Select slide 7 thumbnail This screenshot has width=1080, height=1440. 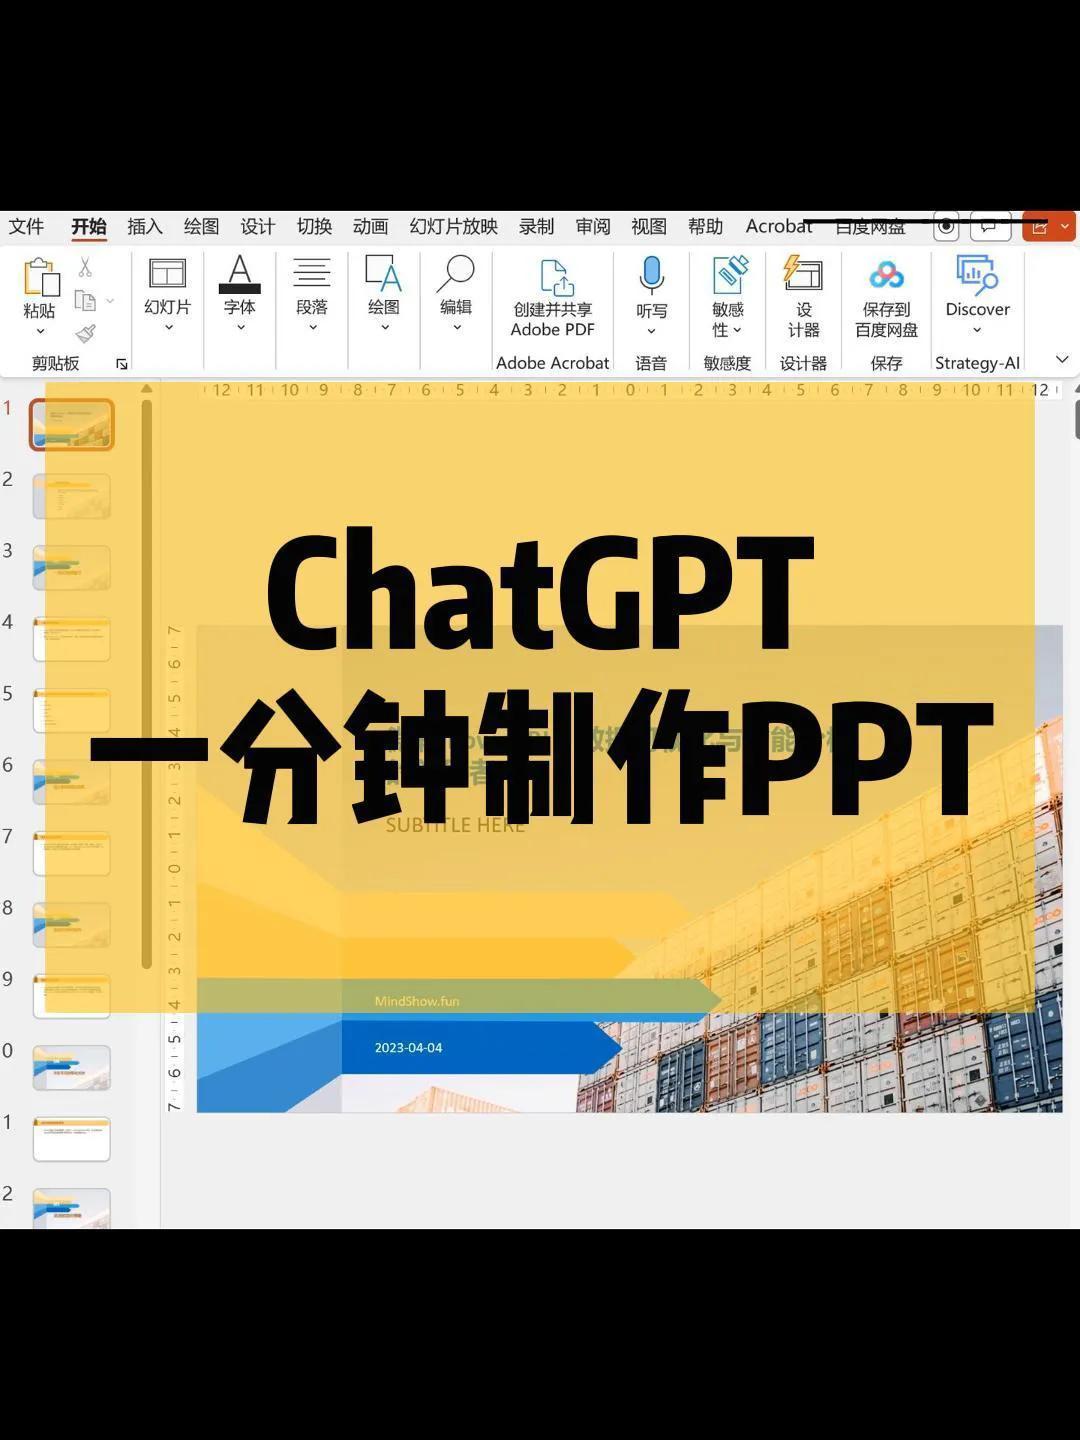coord(71,854)
